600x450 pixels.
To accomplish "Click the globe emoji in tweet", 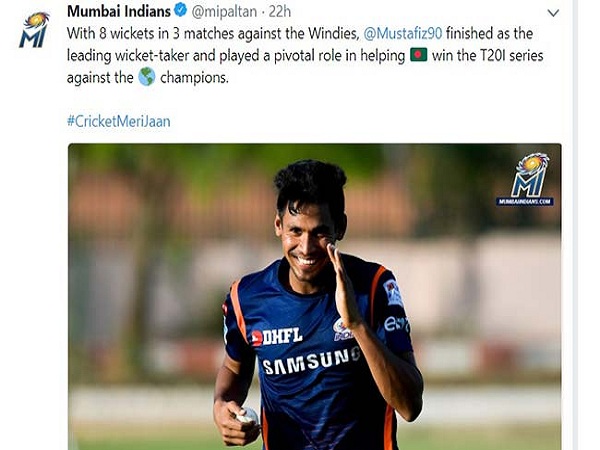I will [147, 77].
